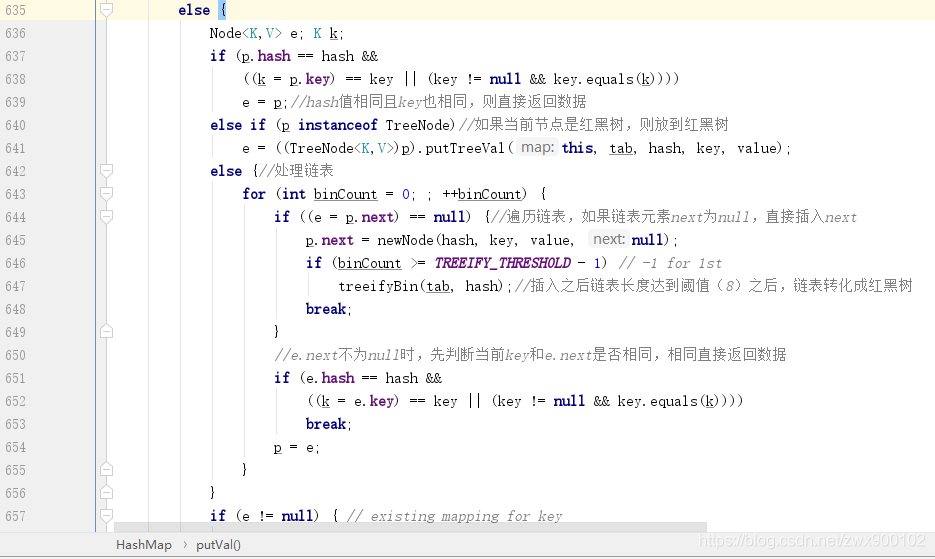The width and height of the screenshot is (935, 559).
Task: Click 'e.hash' on line 651
Action: [x=329, y=378]
